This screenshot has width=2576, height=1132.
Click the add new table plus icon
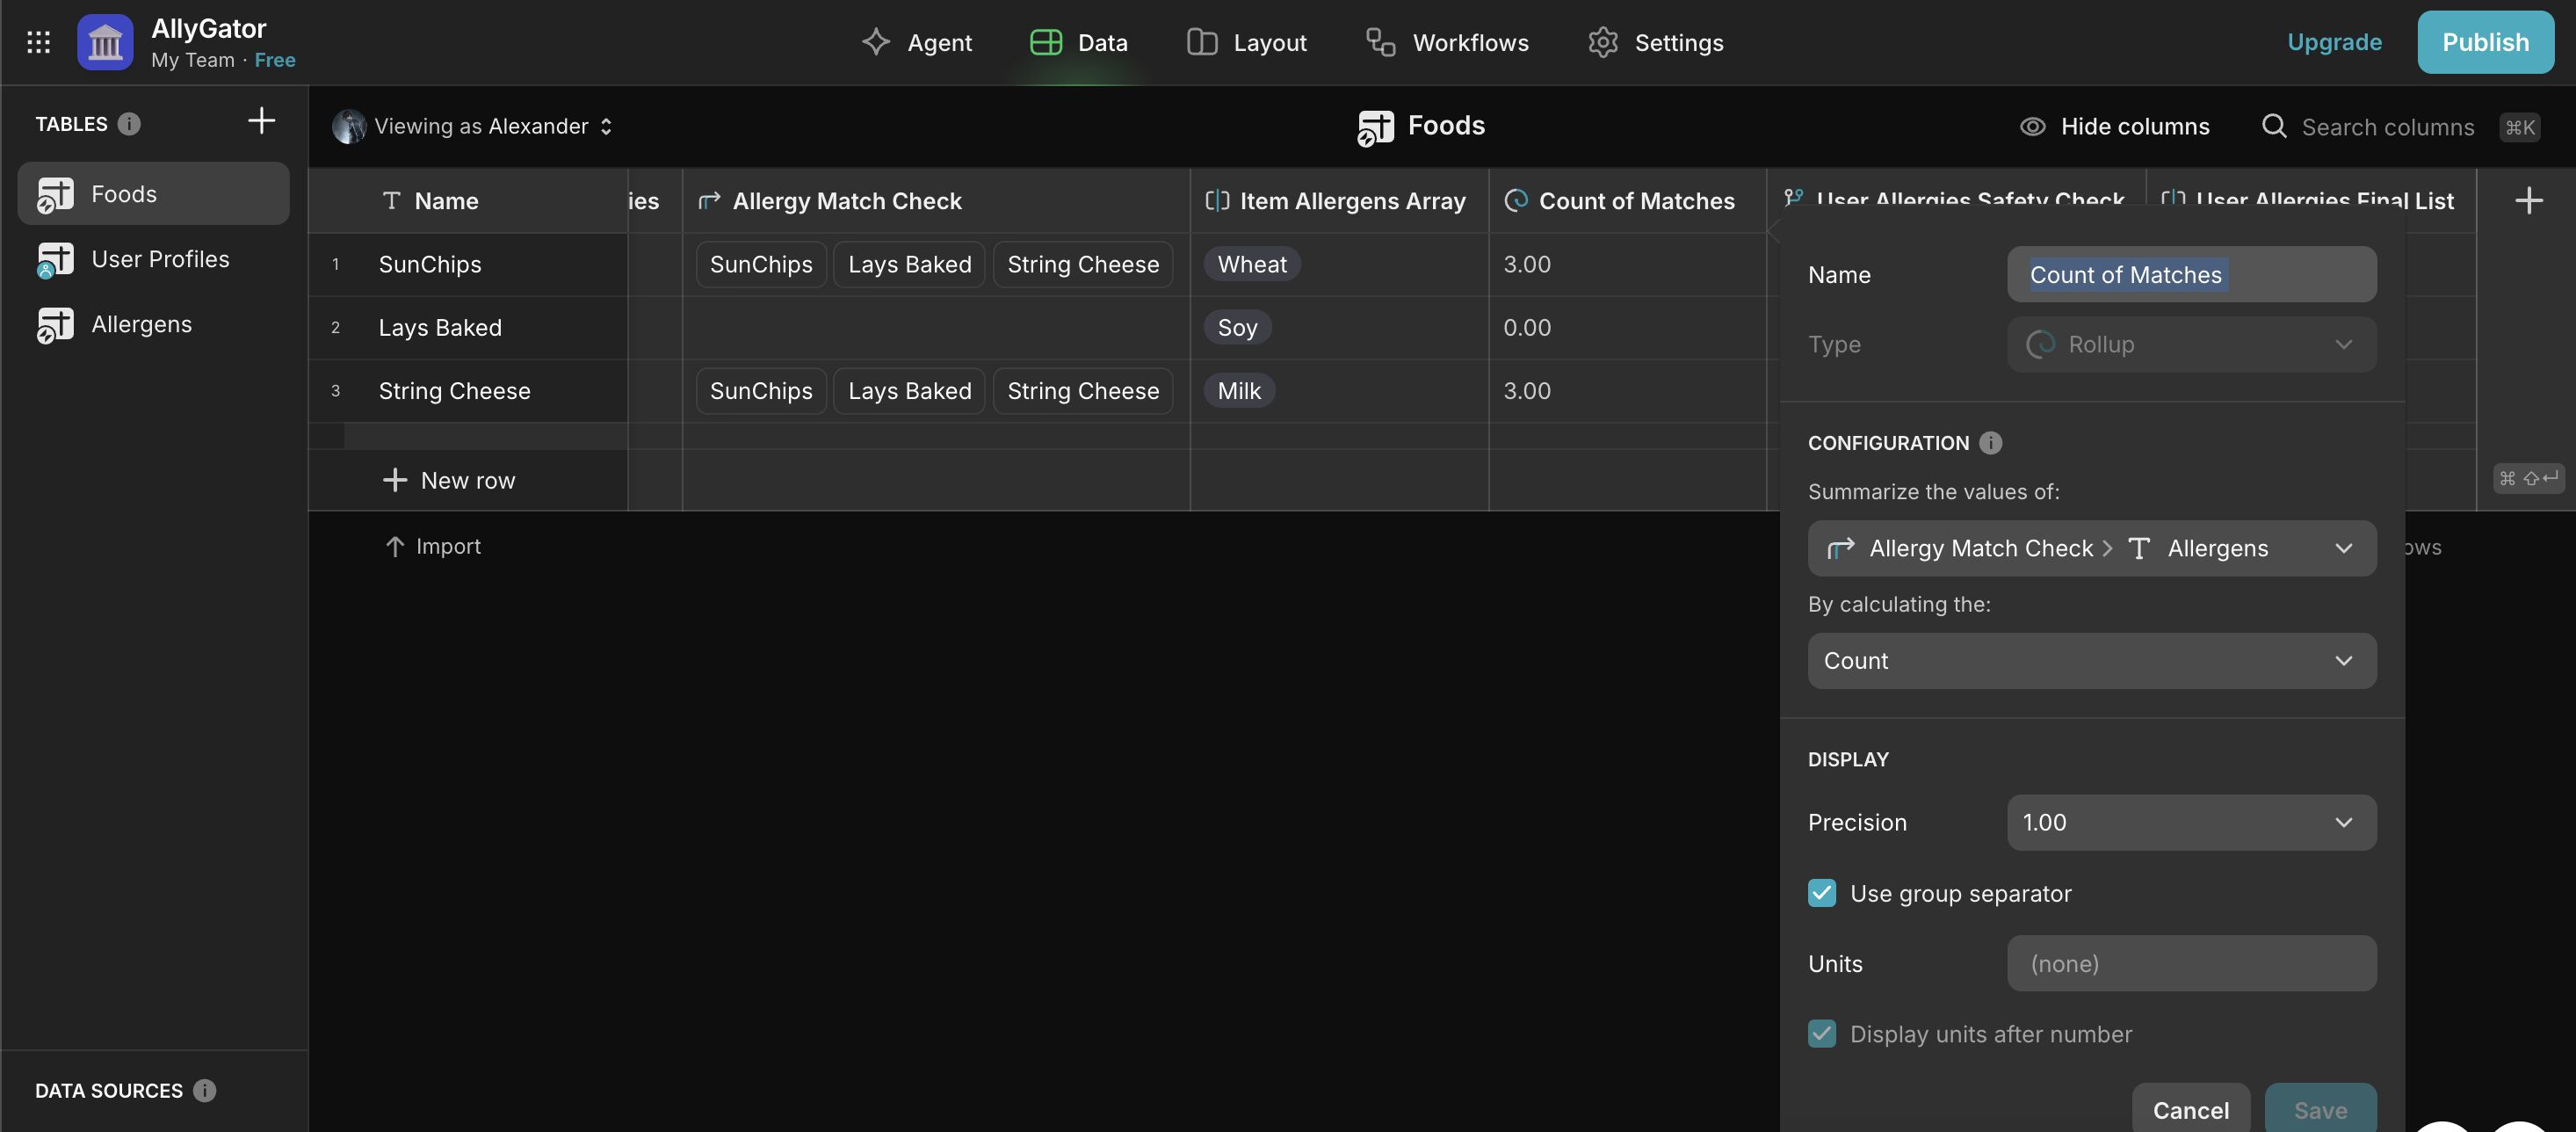click(x=261, y=122)
